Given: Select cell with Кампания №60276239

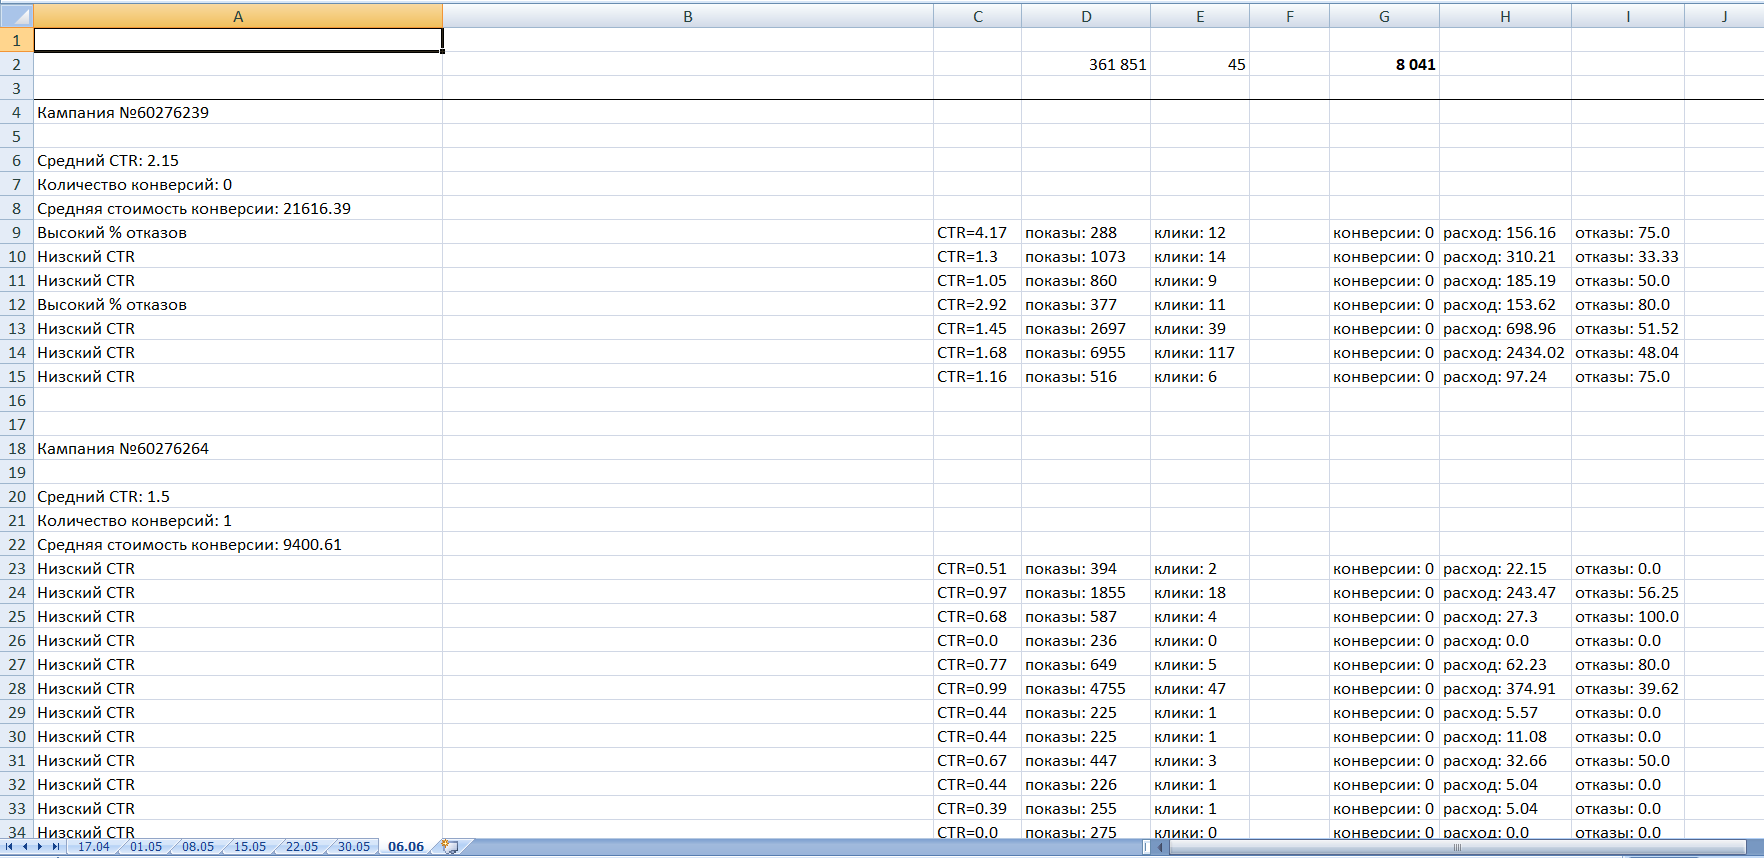Looking at the screenshot, I should (x=238, y=112).
